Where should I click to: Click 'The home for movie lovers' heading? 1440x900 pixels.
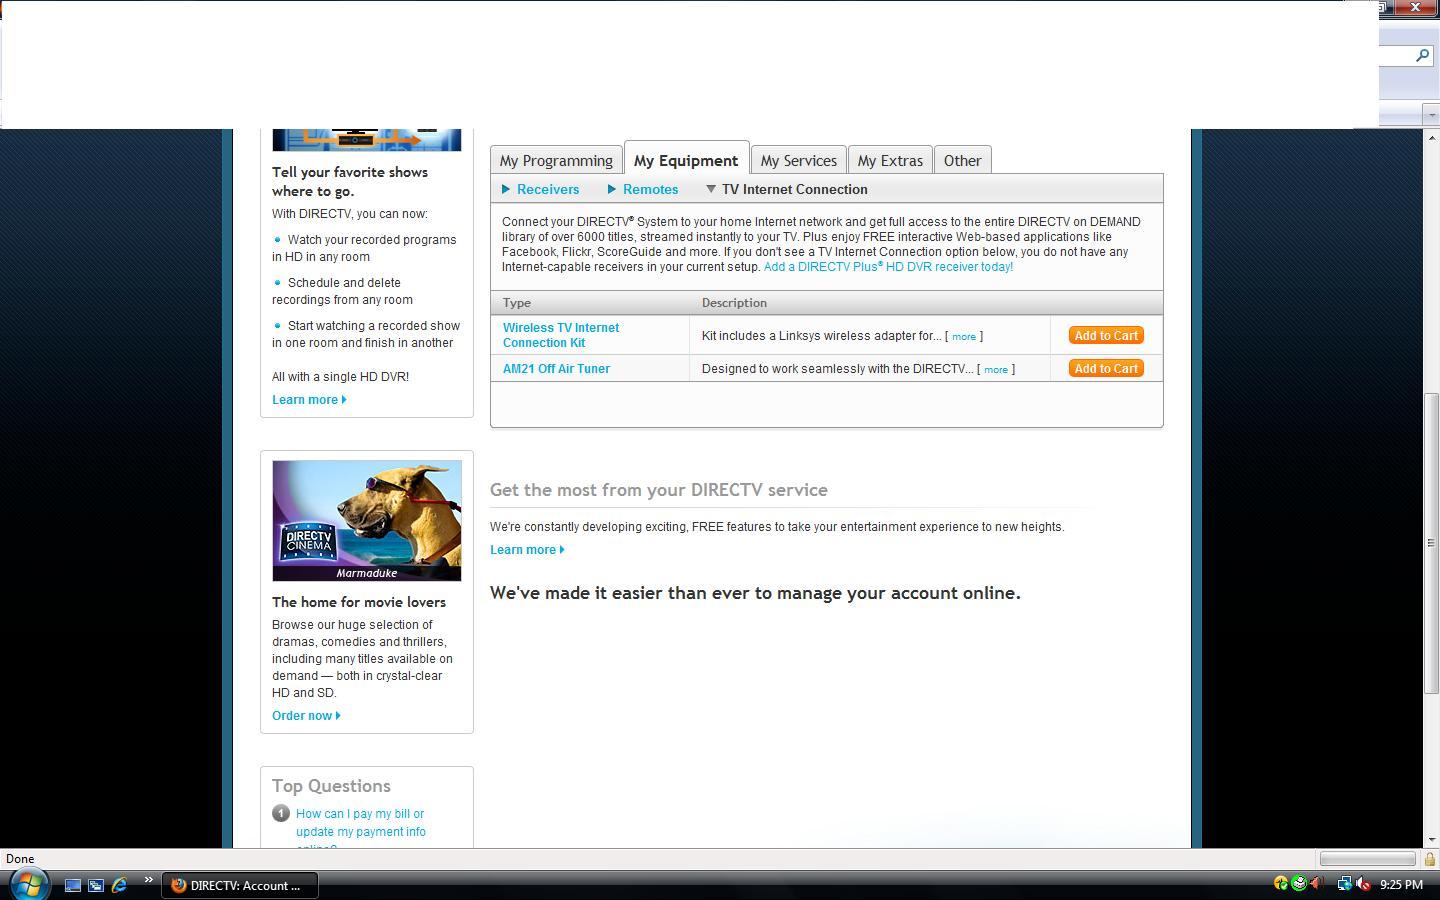click(359, 602)
